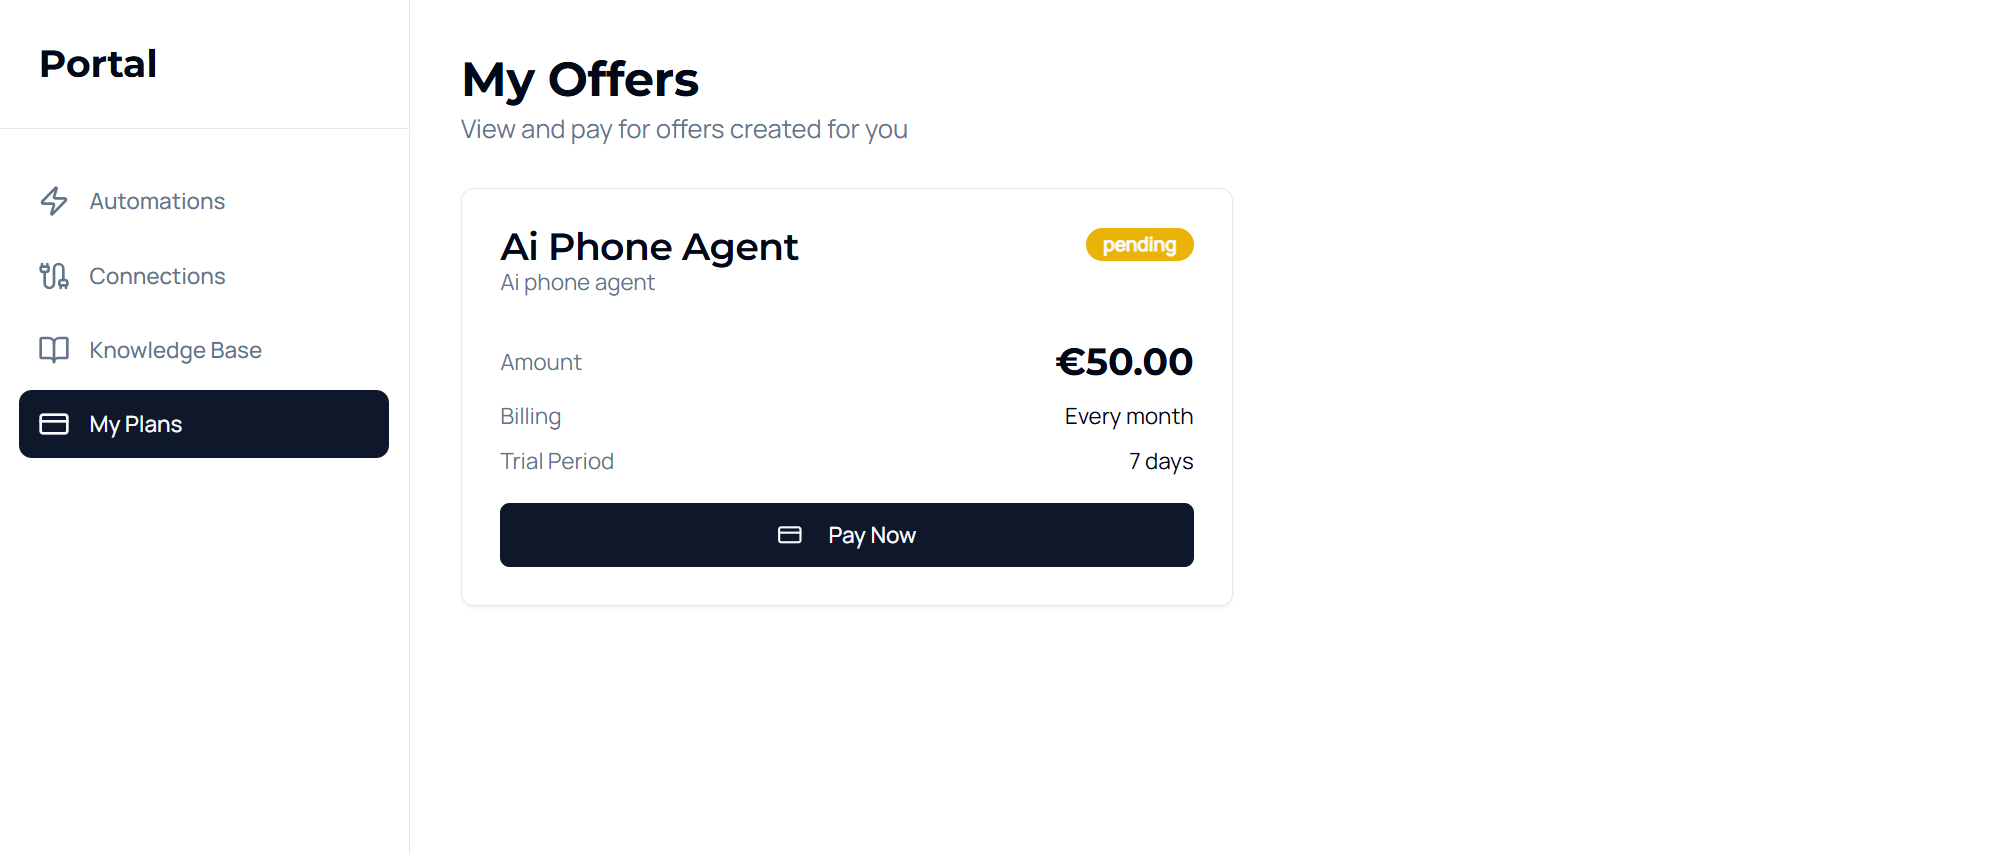The height and width of the screenshot is (854, 1993).
Task: Open the Knowledge Base page
Action: click(175, 350)
